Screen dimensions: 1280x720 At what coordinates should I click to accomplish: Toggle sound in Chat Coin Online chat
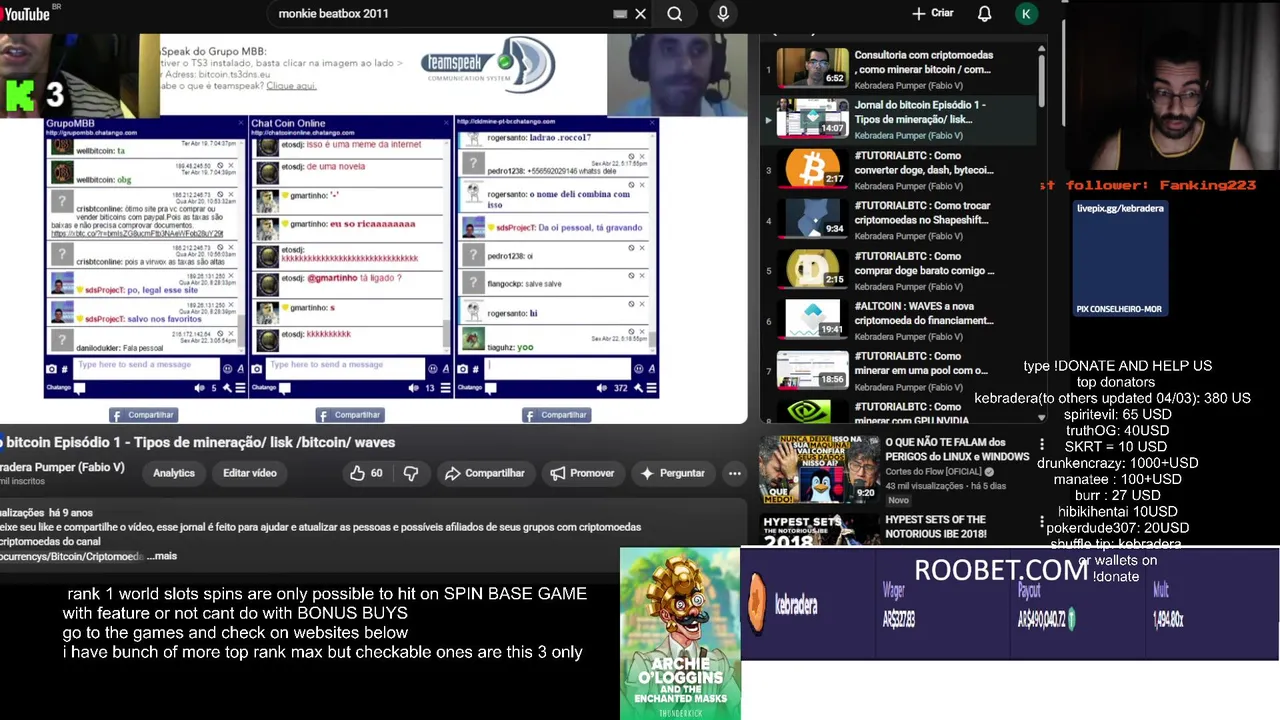point(414,388)
